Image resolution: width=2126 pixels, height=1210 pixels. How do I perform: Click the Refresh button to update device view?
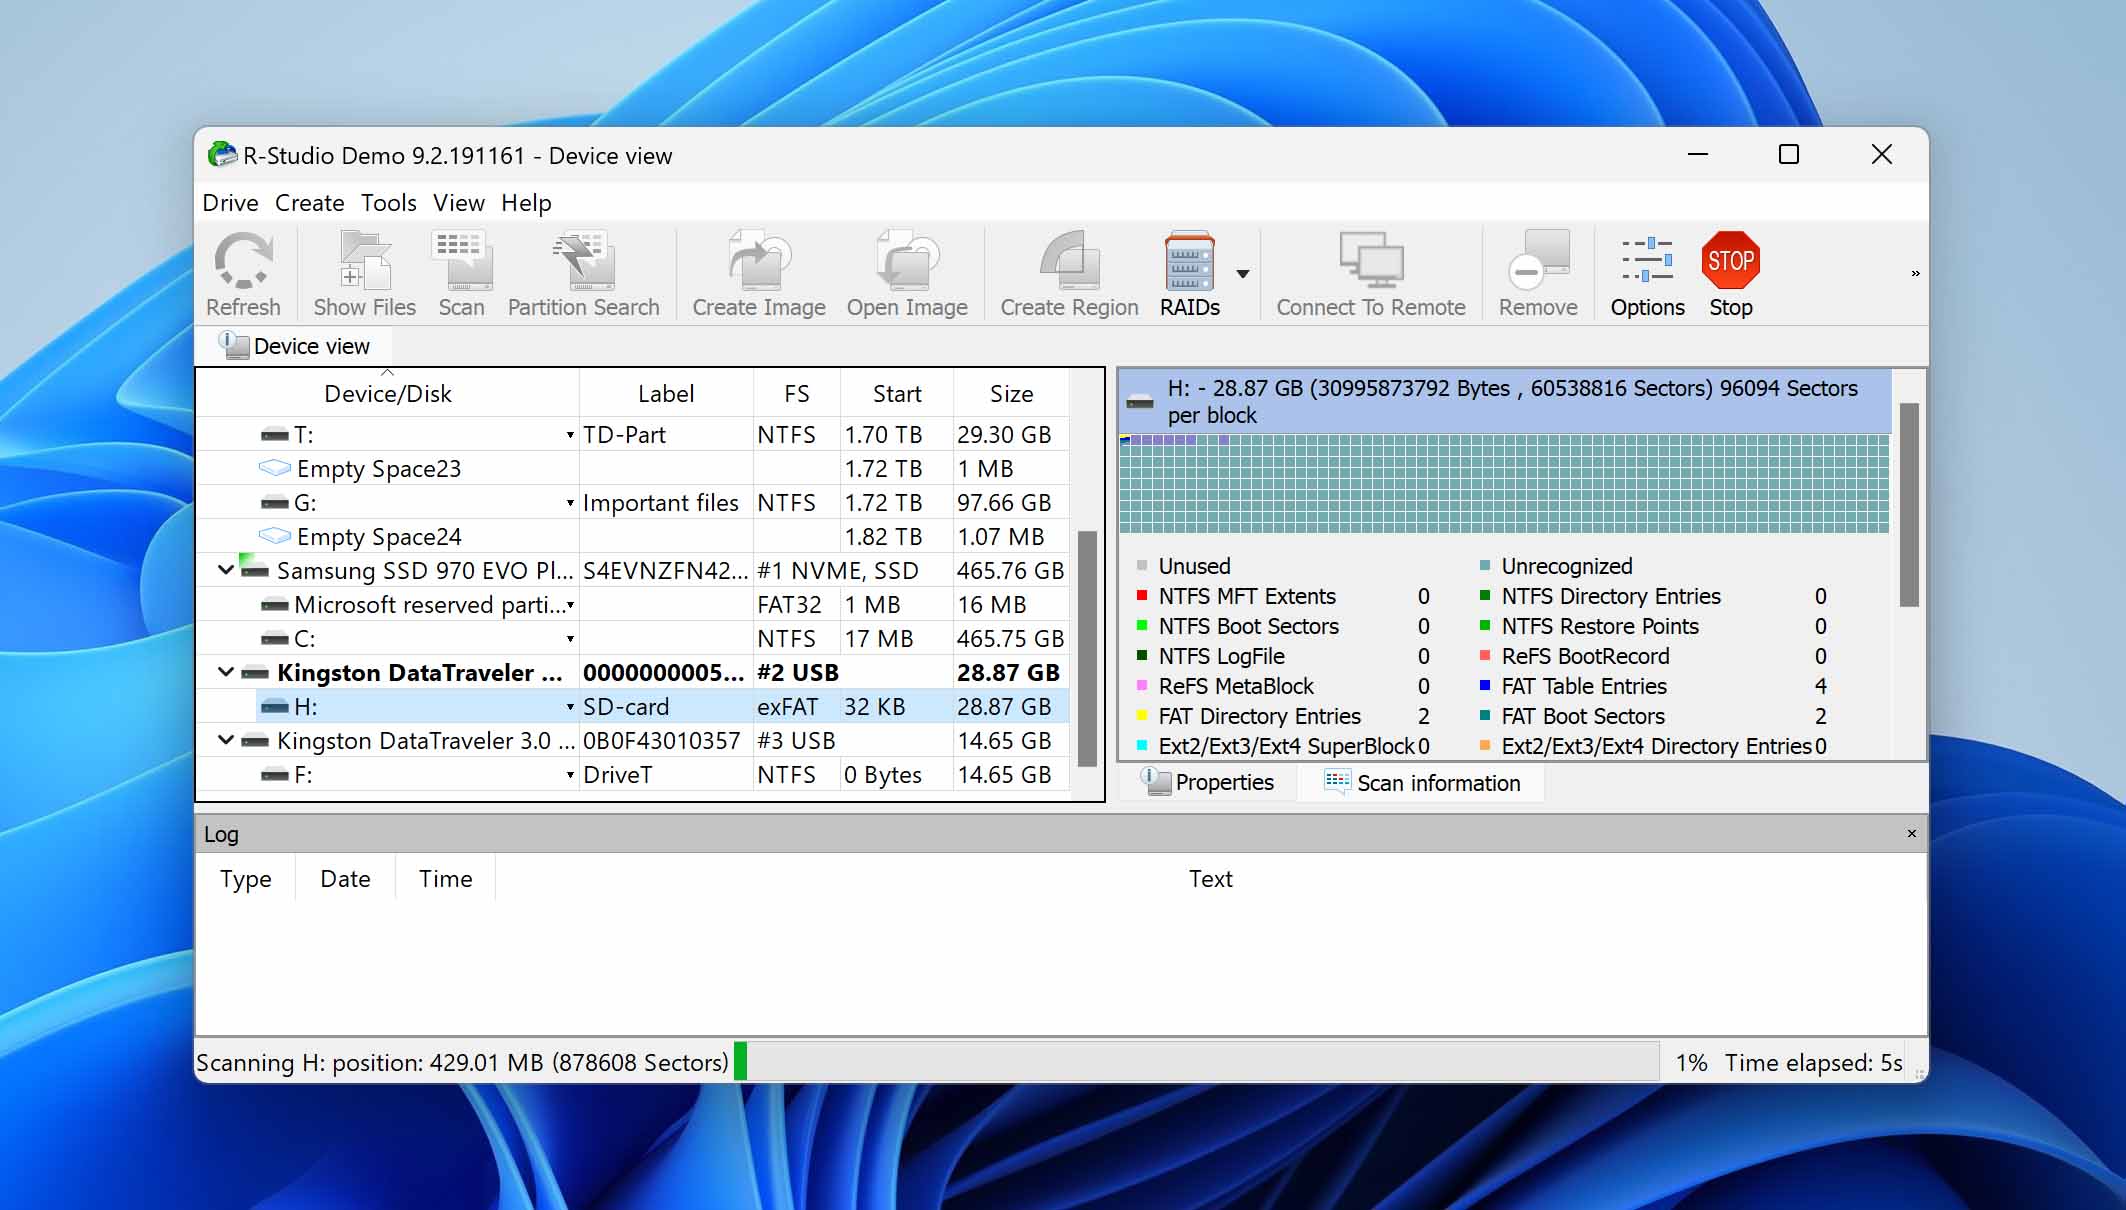pos(245,271)
